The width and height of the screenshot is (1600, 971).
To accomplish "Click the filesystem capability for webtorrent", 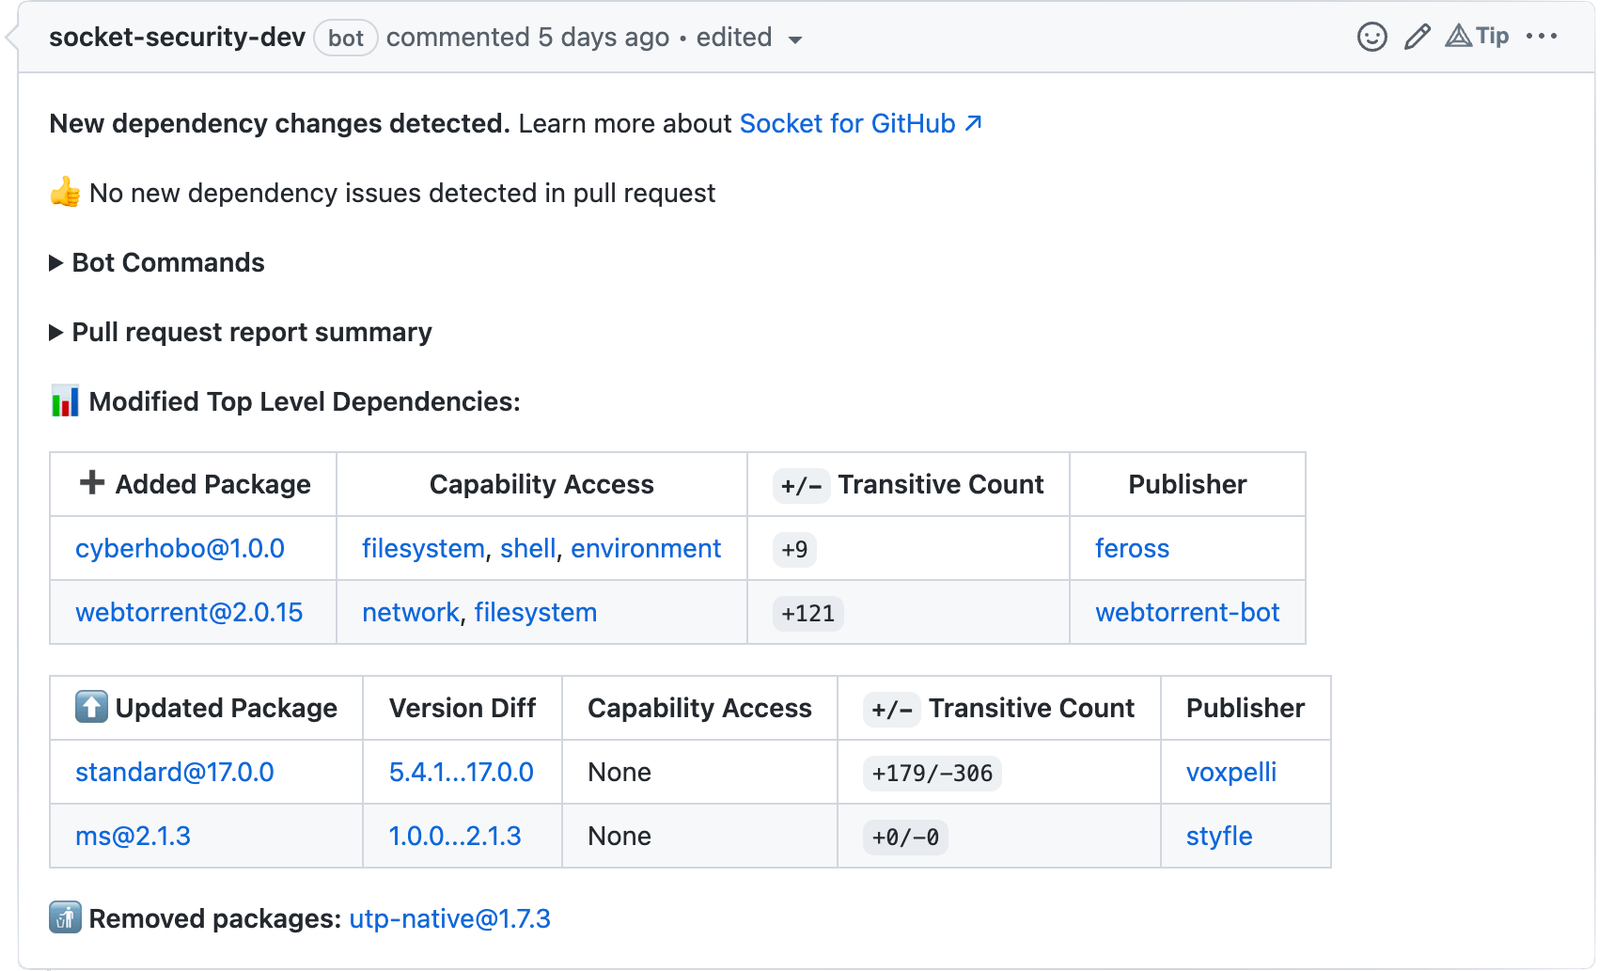I will [x=535, y=612].
